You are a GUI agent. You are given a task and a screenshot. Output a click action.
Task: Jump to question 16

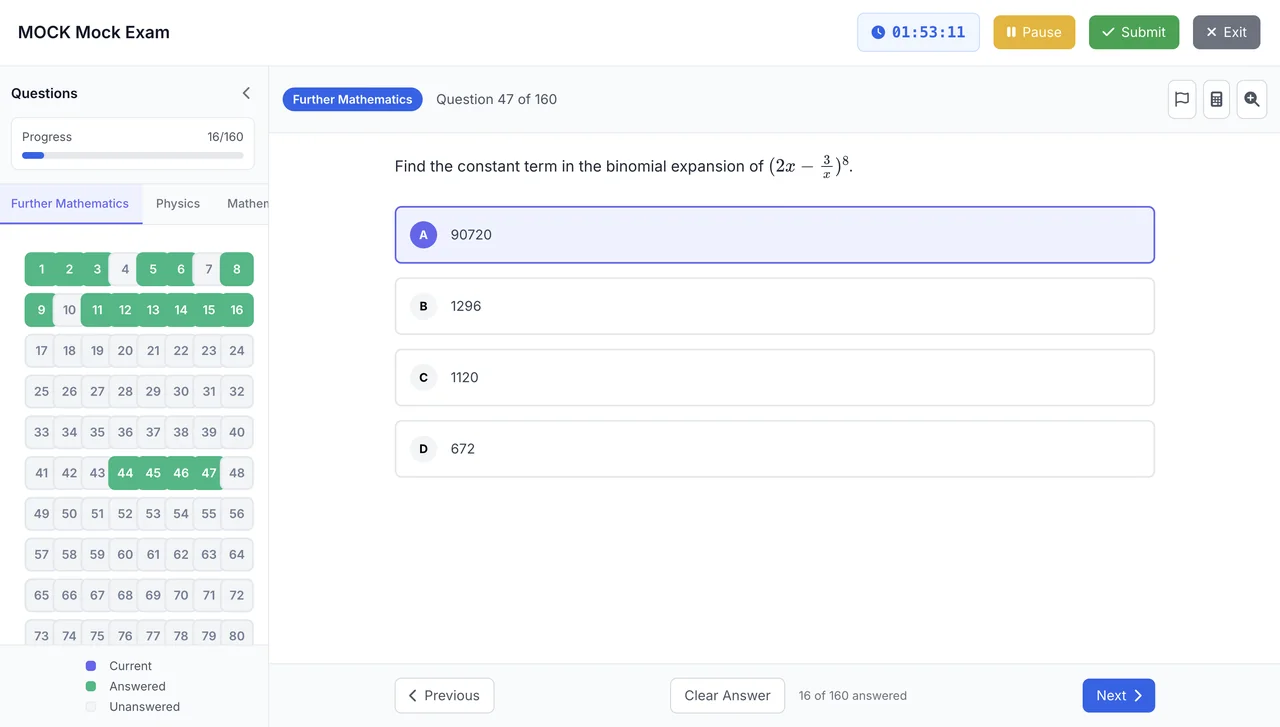(237, 310)
